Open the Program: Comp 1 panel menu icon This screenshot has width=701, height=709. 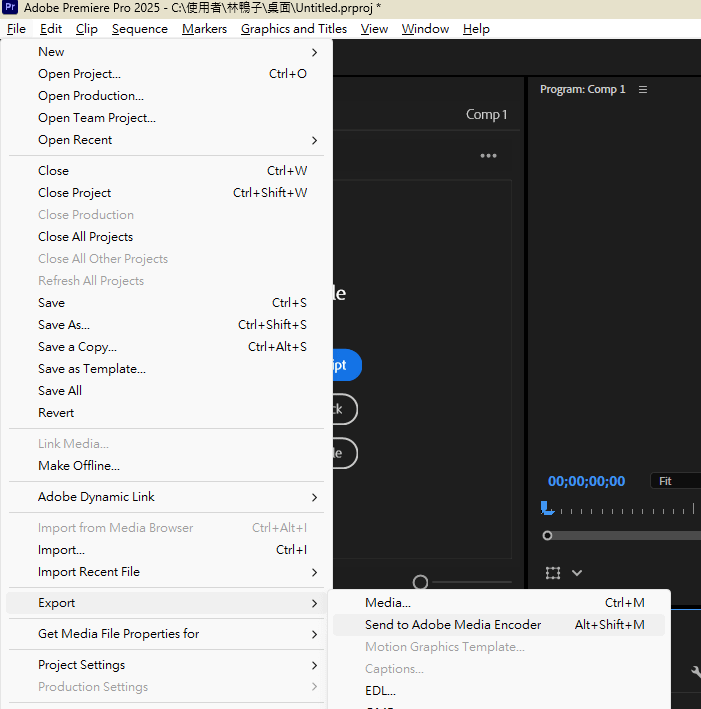coord(643,89)
